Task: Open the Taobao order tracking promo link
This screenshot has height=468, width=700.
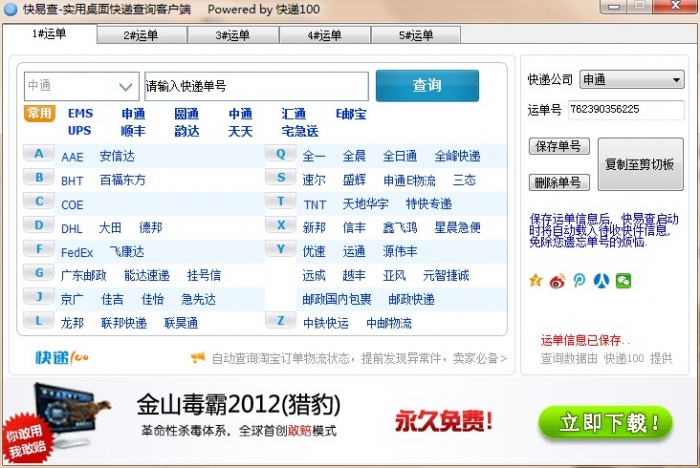Action: (359, 358)
